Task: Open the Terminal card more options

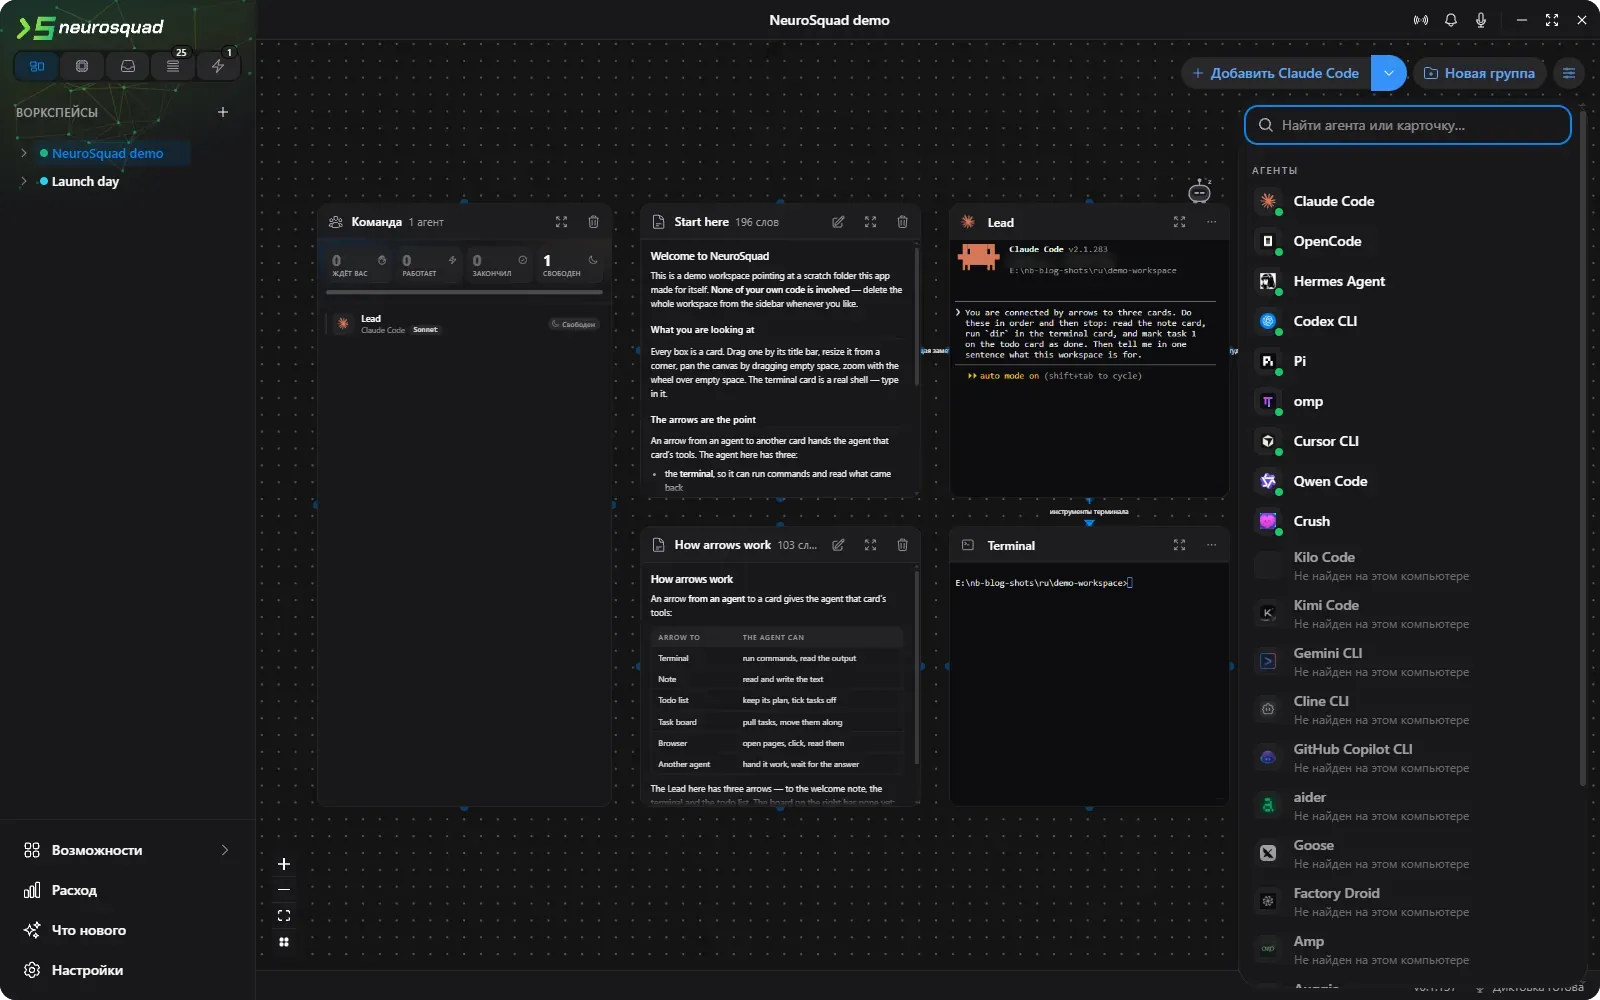Action: [x=1211, y=545]
